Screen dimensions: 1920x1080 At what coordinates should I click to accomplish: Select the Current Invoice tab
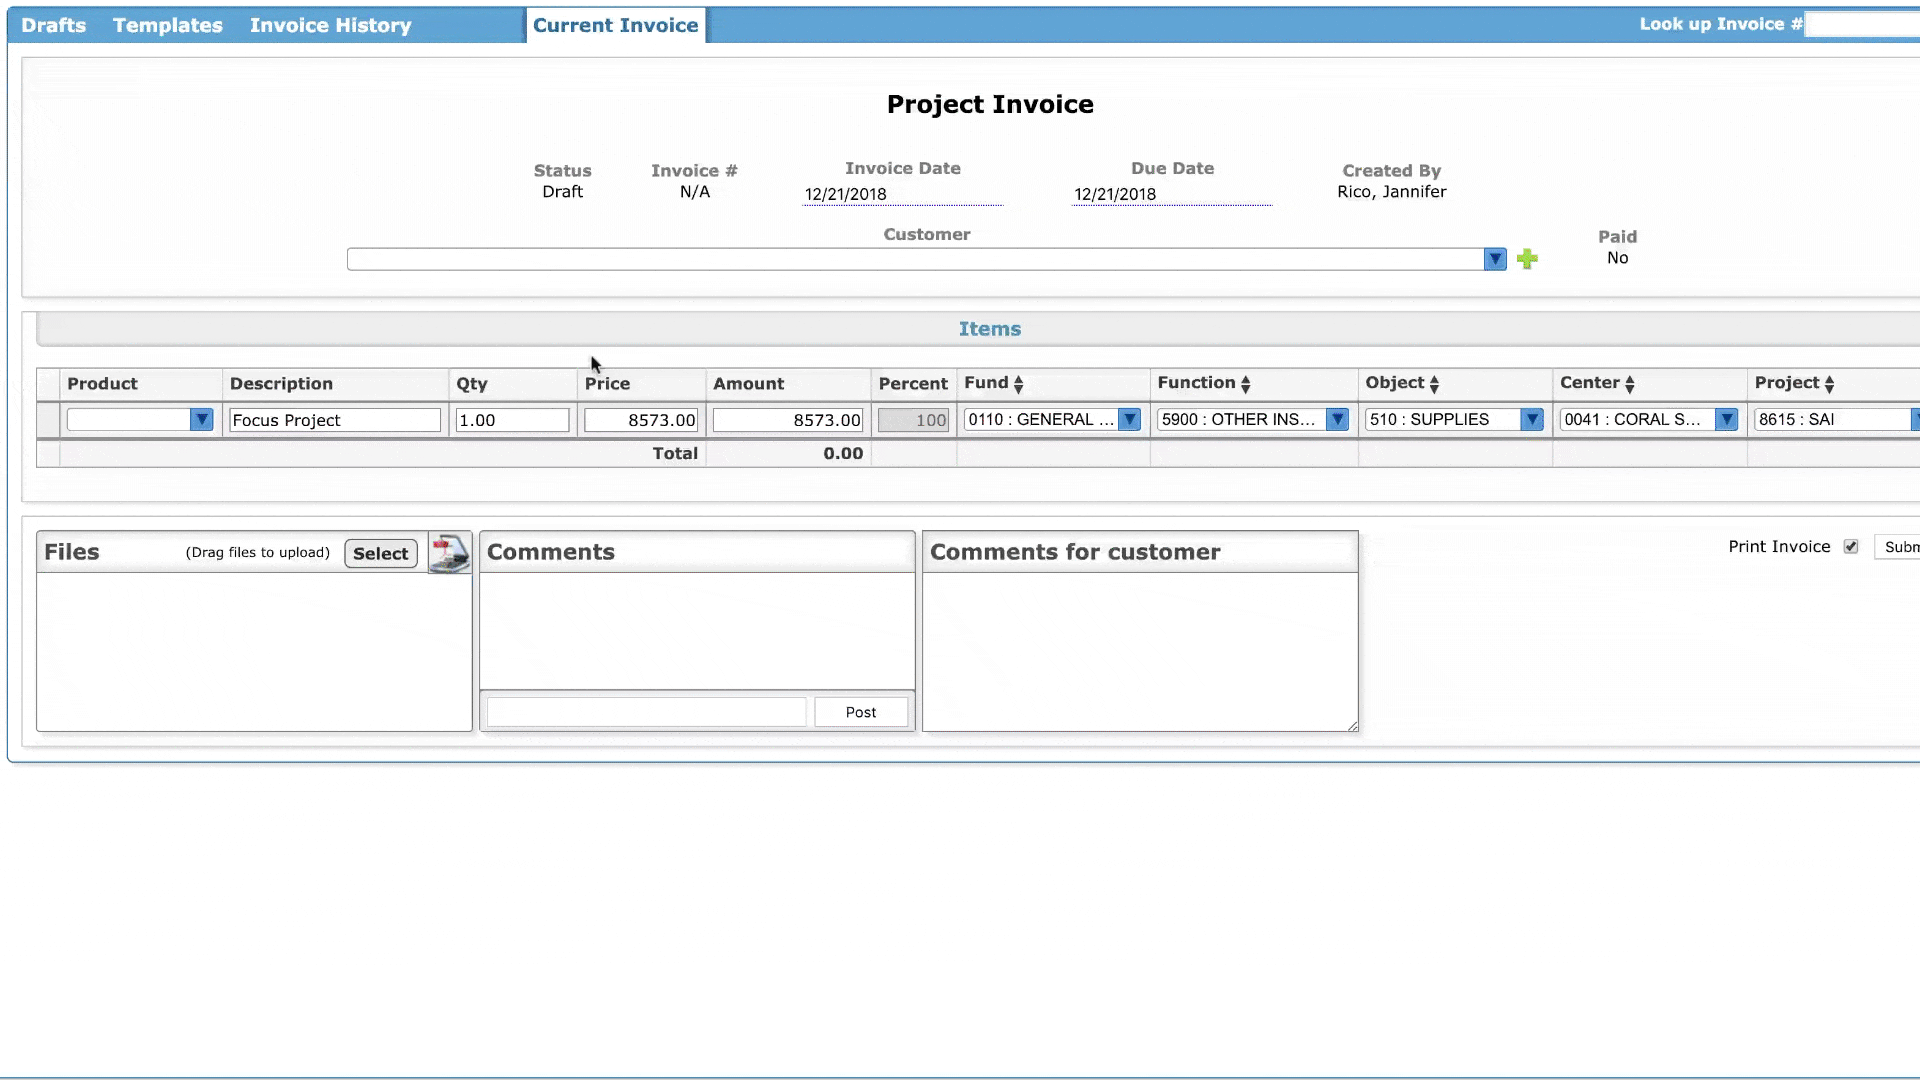click(x=616, y=25)
